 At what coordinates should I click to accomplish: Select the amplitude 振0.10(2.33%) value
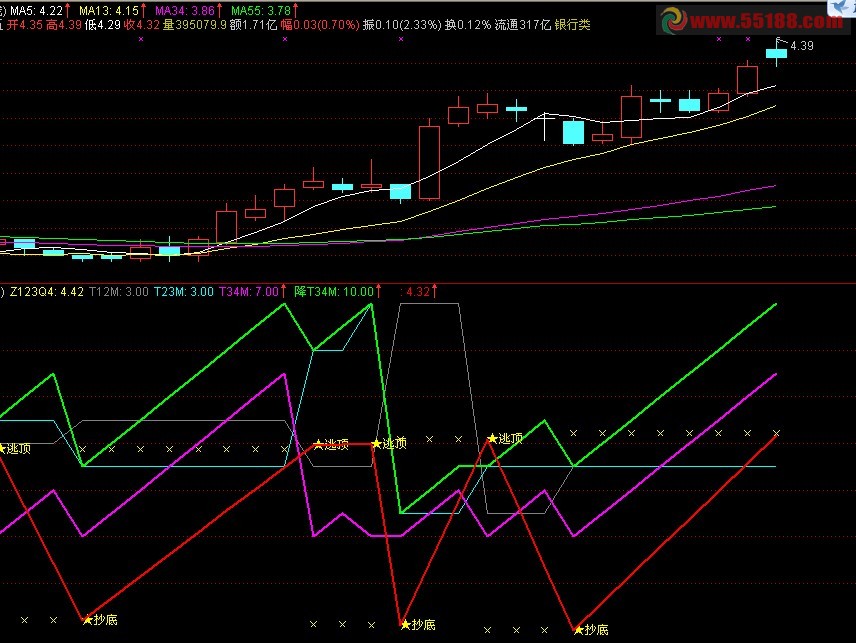(402, 25)
